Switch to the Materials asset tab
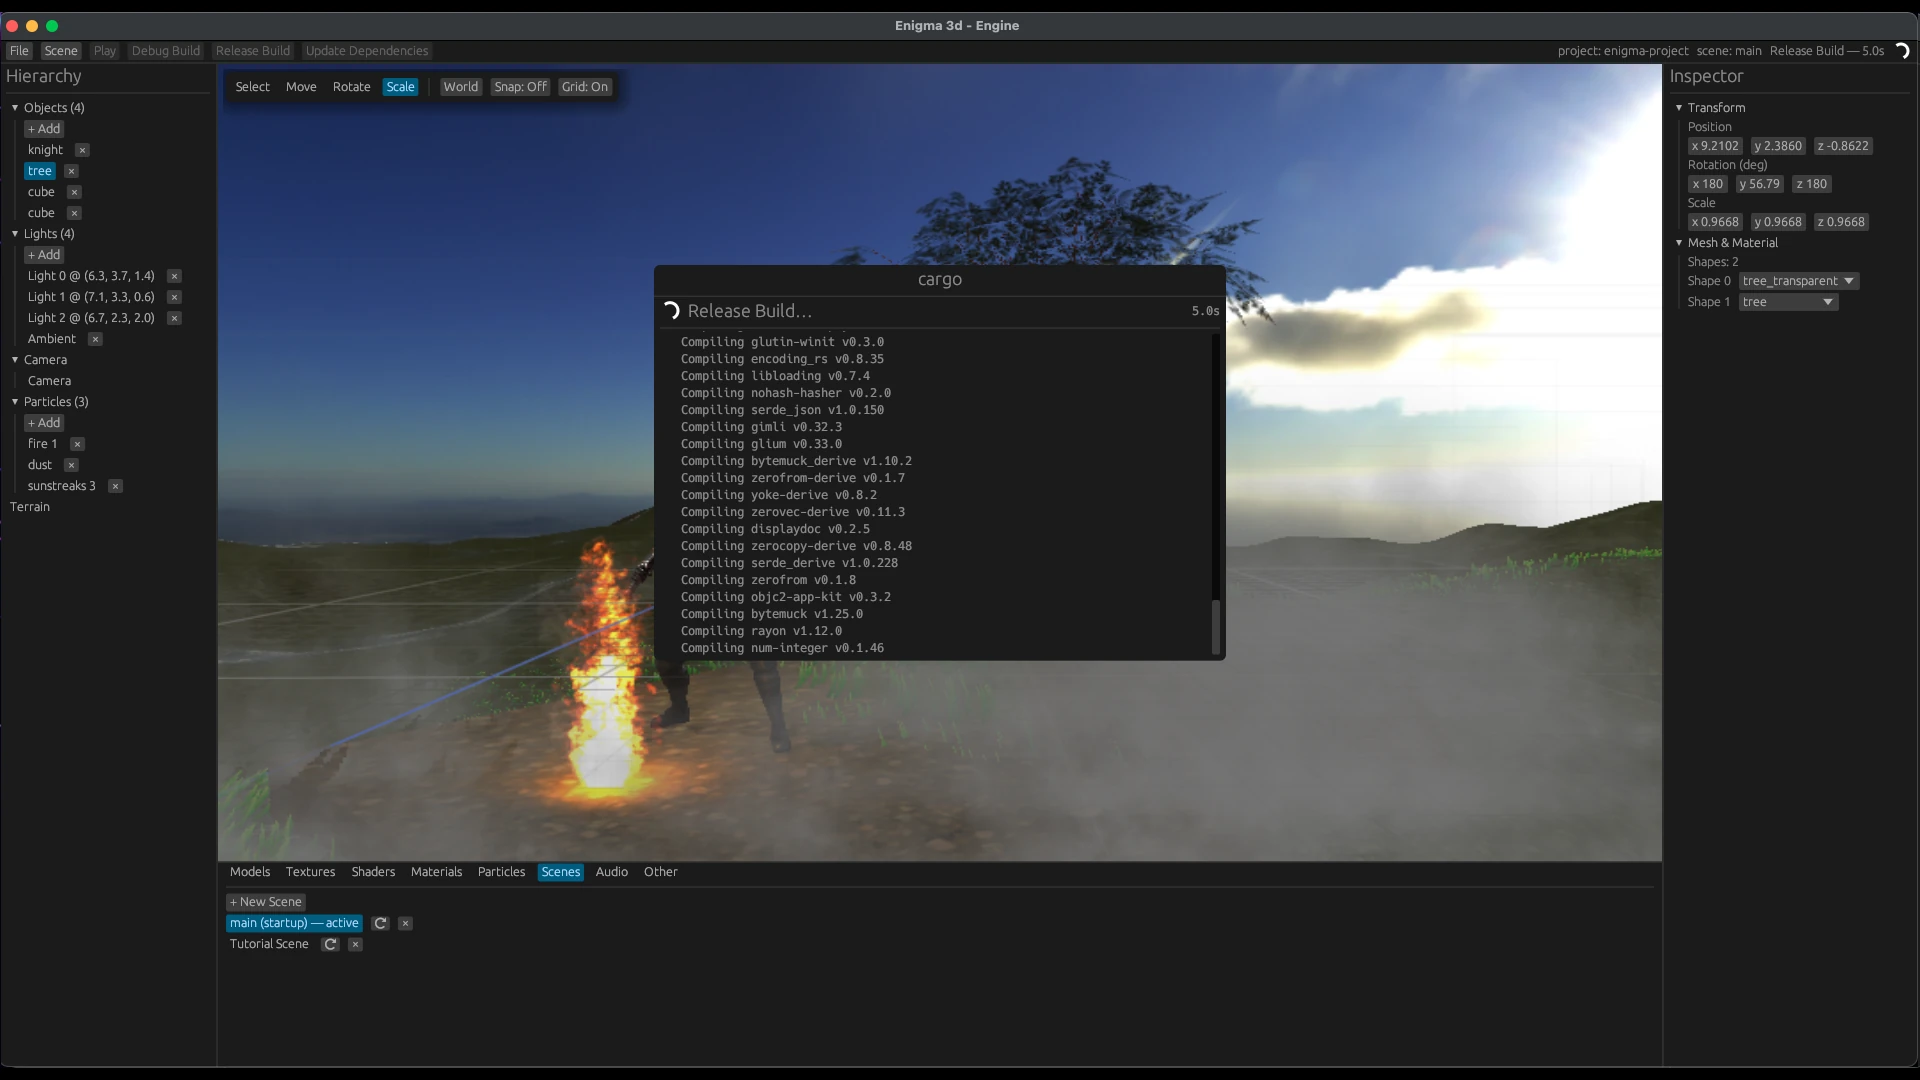This screenshot has height=1080, width=1920. 436,872
